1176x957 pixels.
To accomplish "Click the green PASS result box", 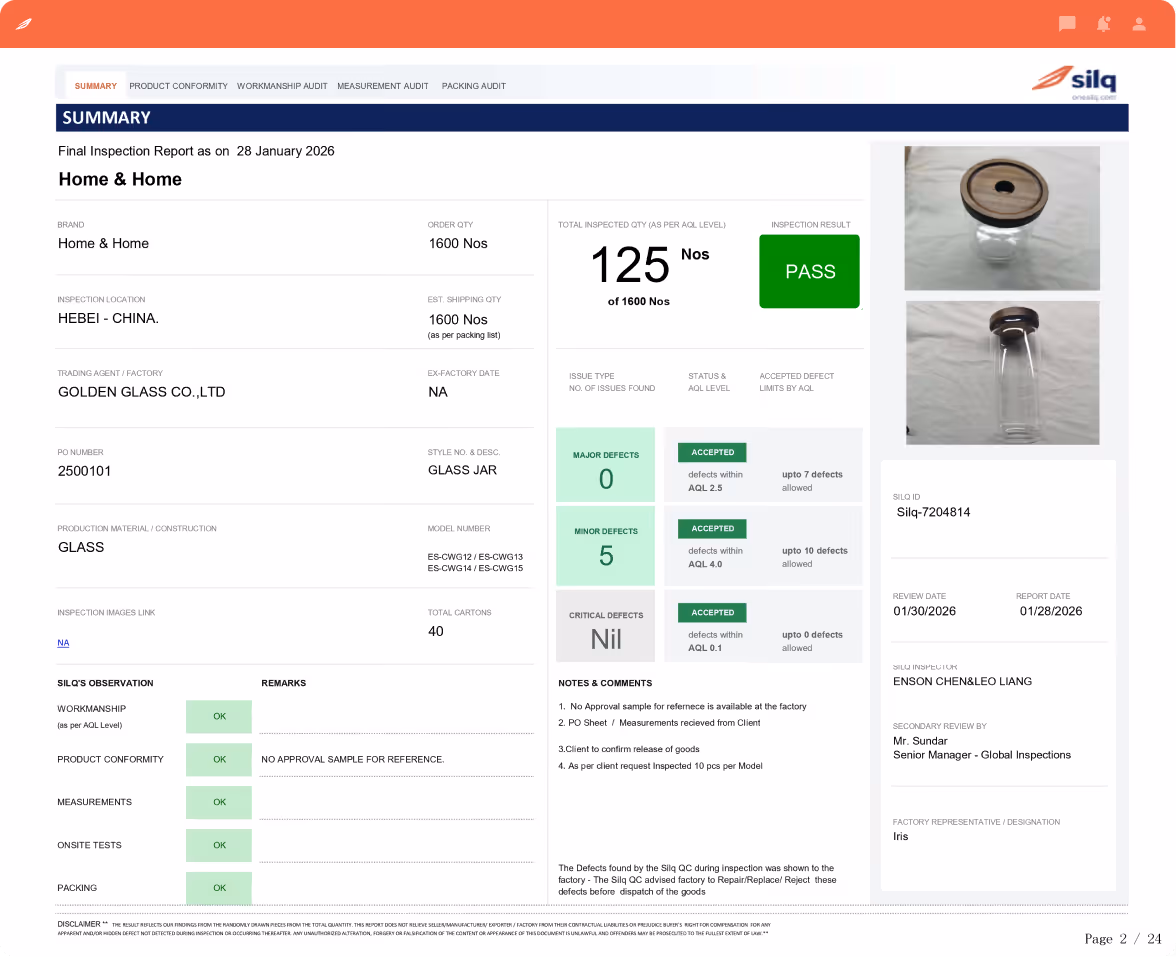I will (x=809, y=272).
